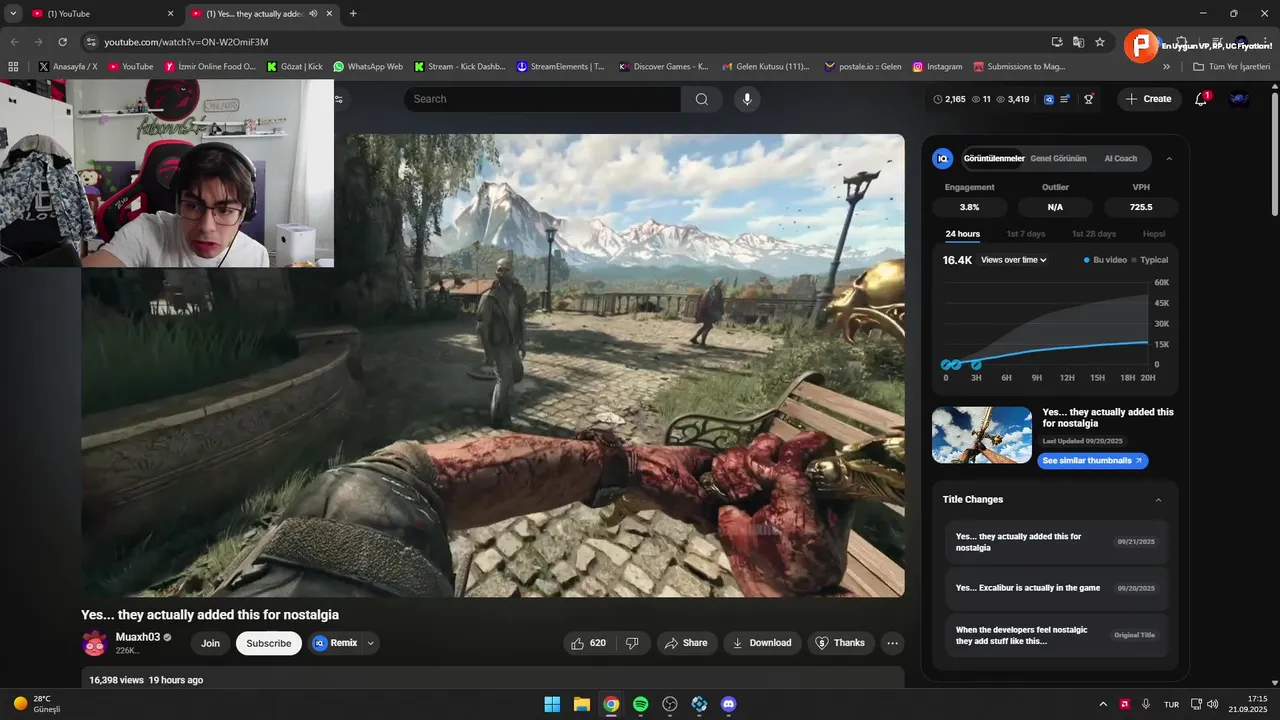The image size is (1280, 720).
Task: Click the Thanks button
Action: tap(841, 643)
